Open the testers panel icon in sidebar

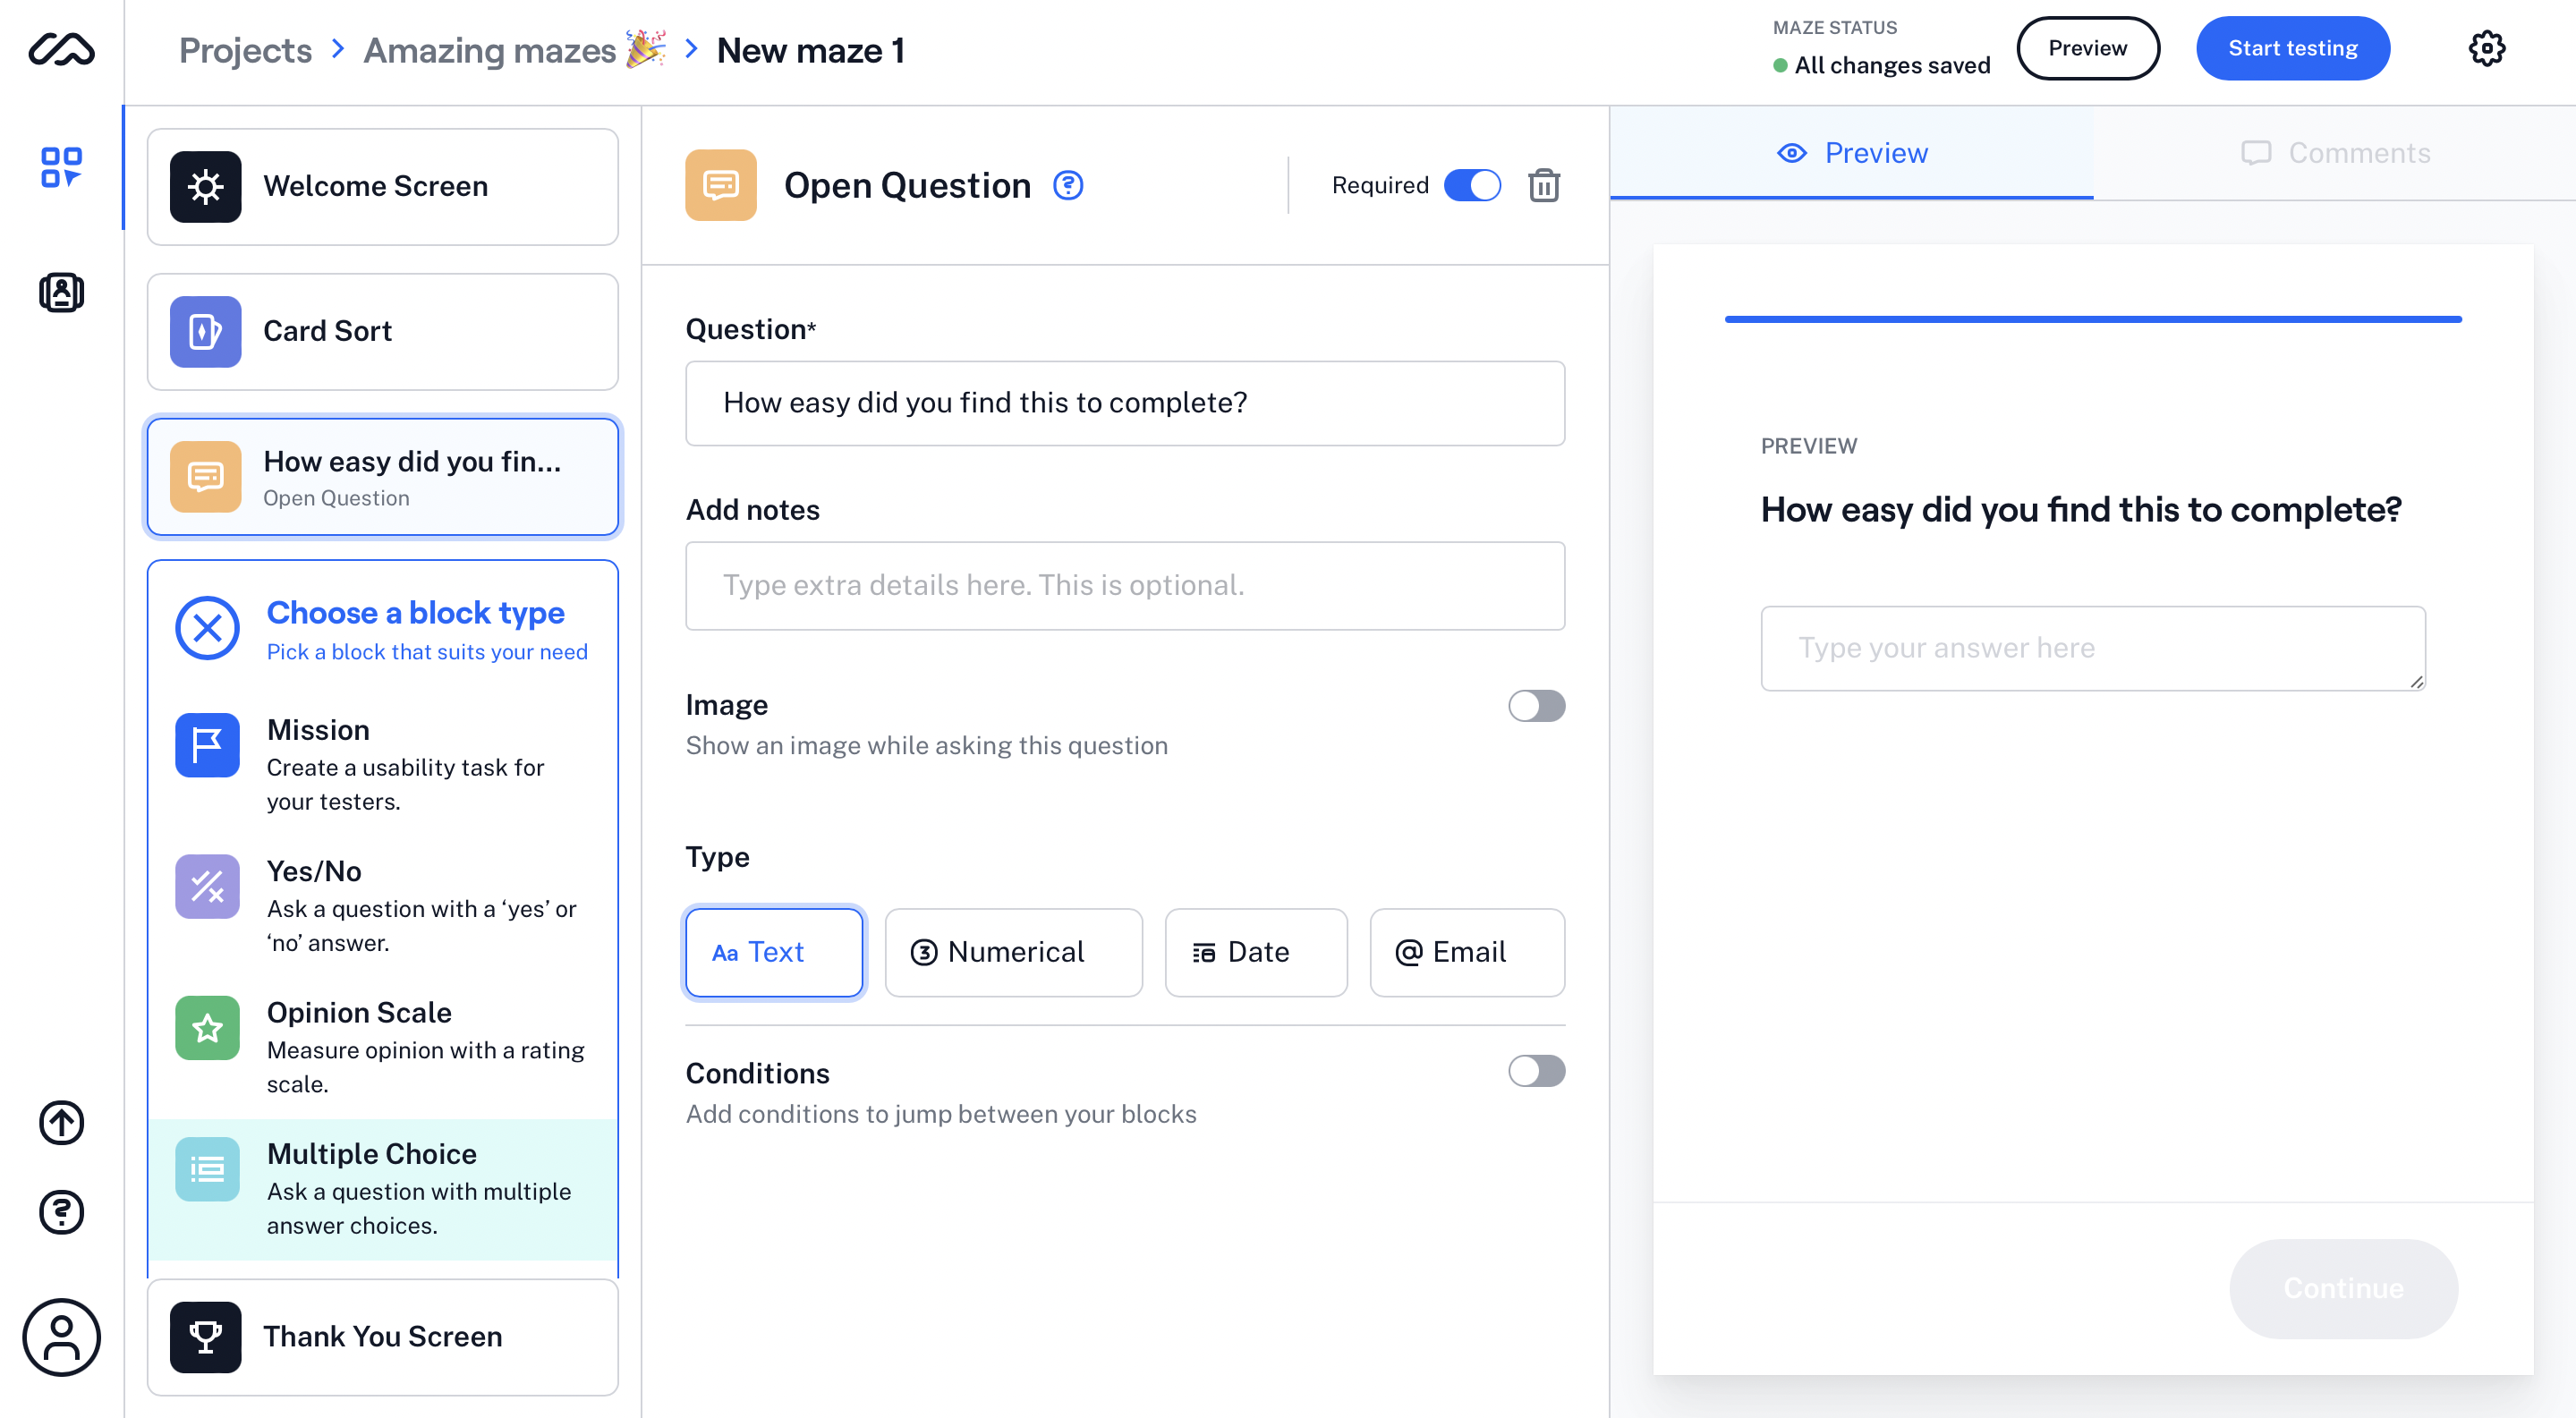click(x=61, y=292)
